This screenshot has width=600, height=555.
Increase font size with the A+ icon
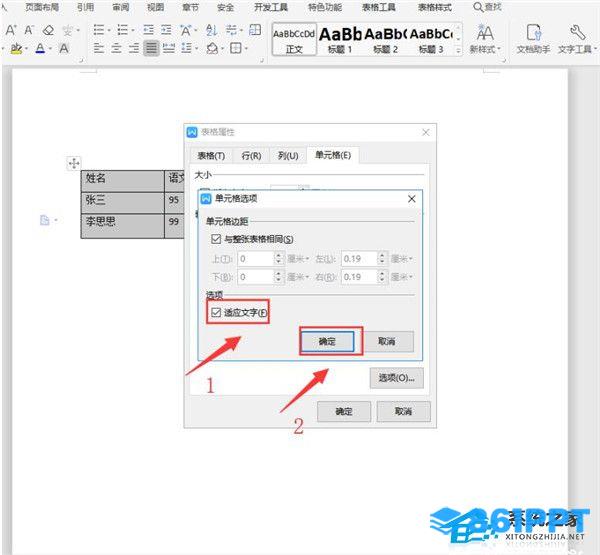11,30
